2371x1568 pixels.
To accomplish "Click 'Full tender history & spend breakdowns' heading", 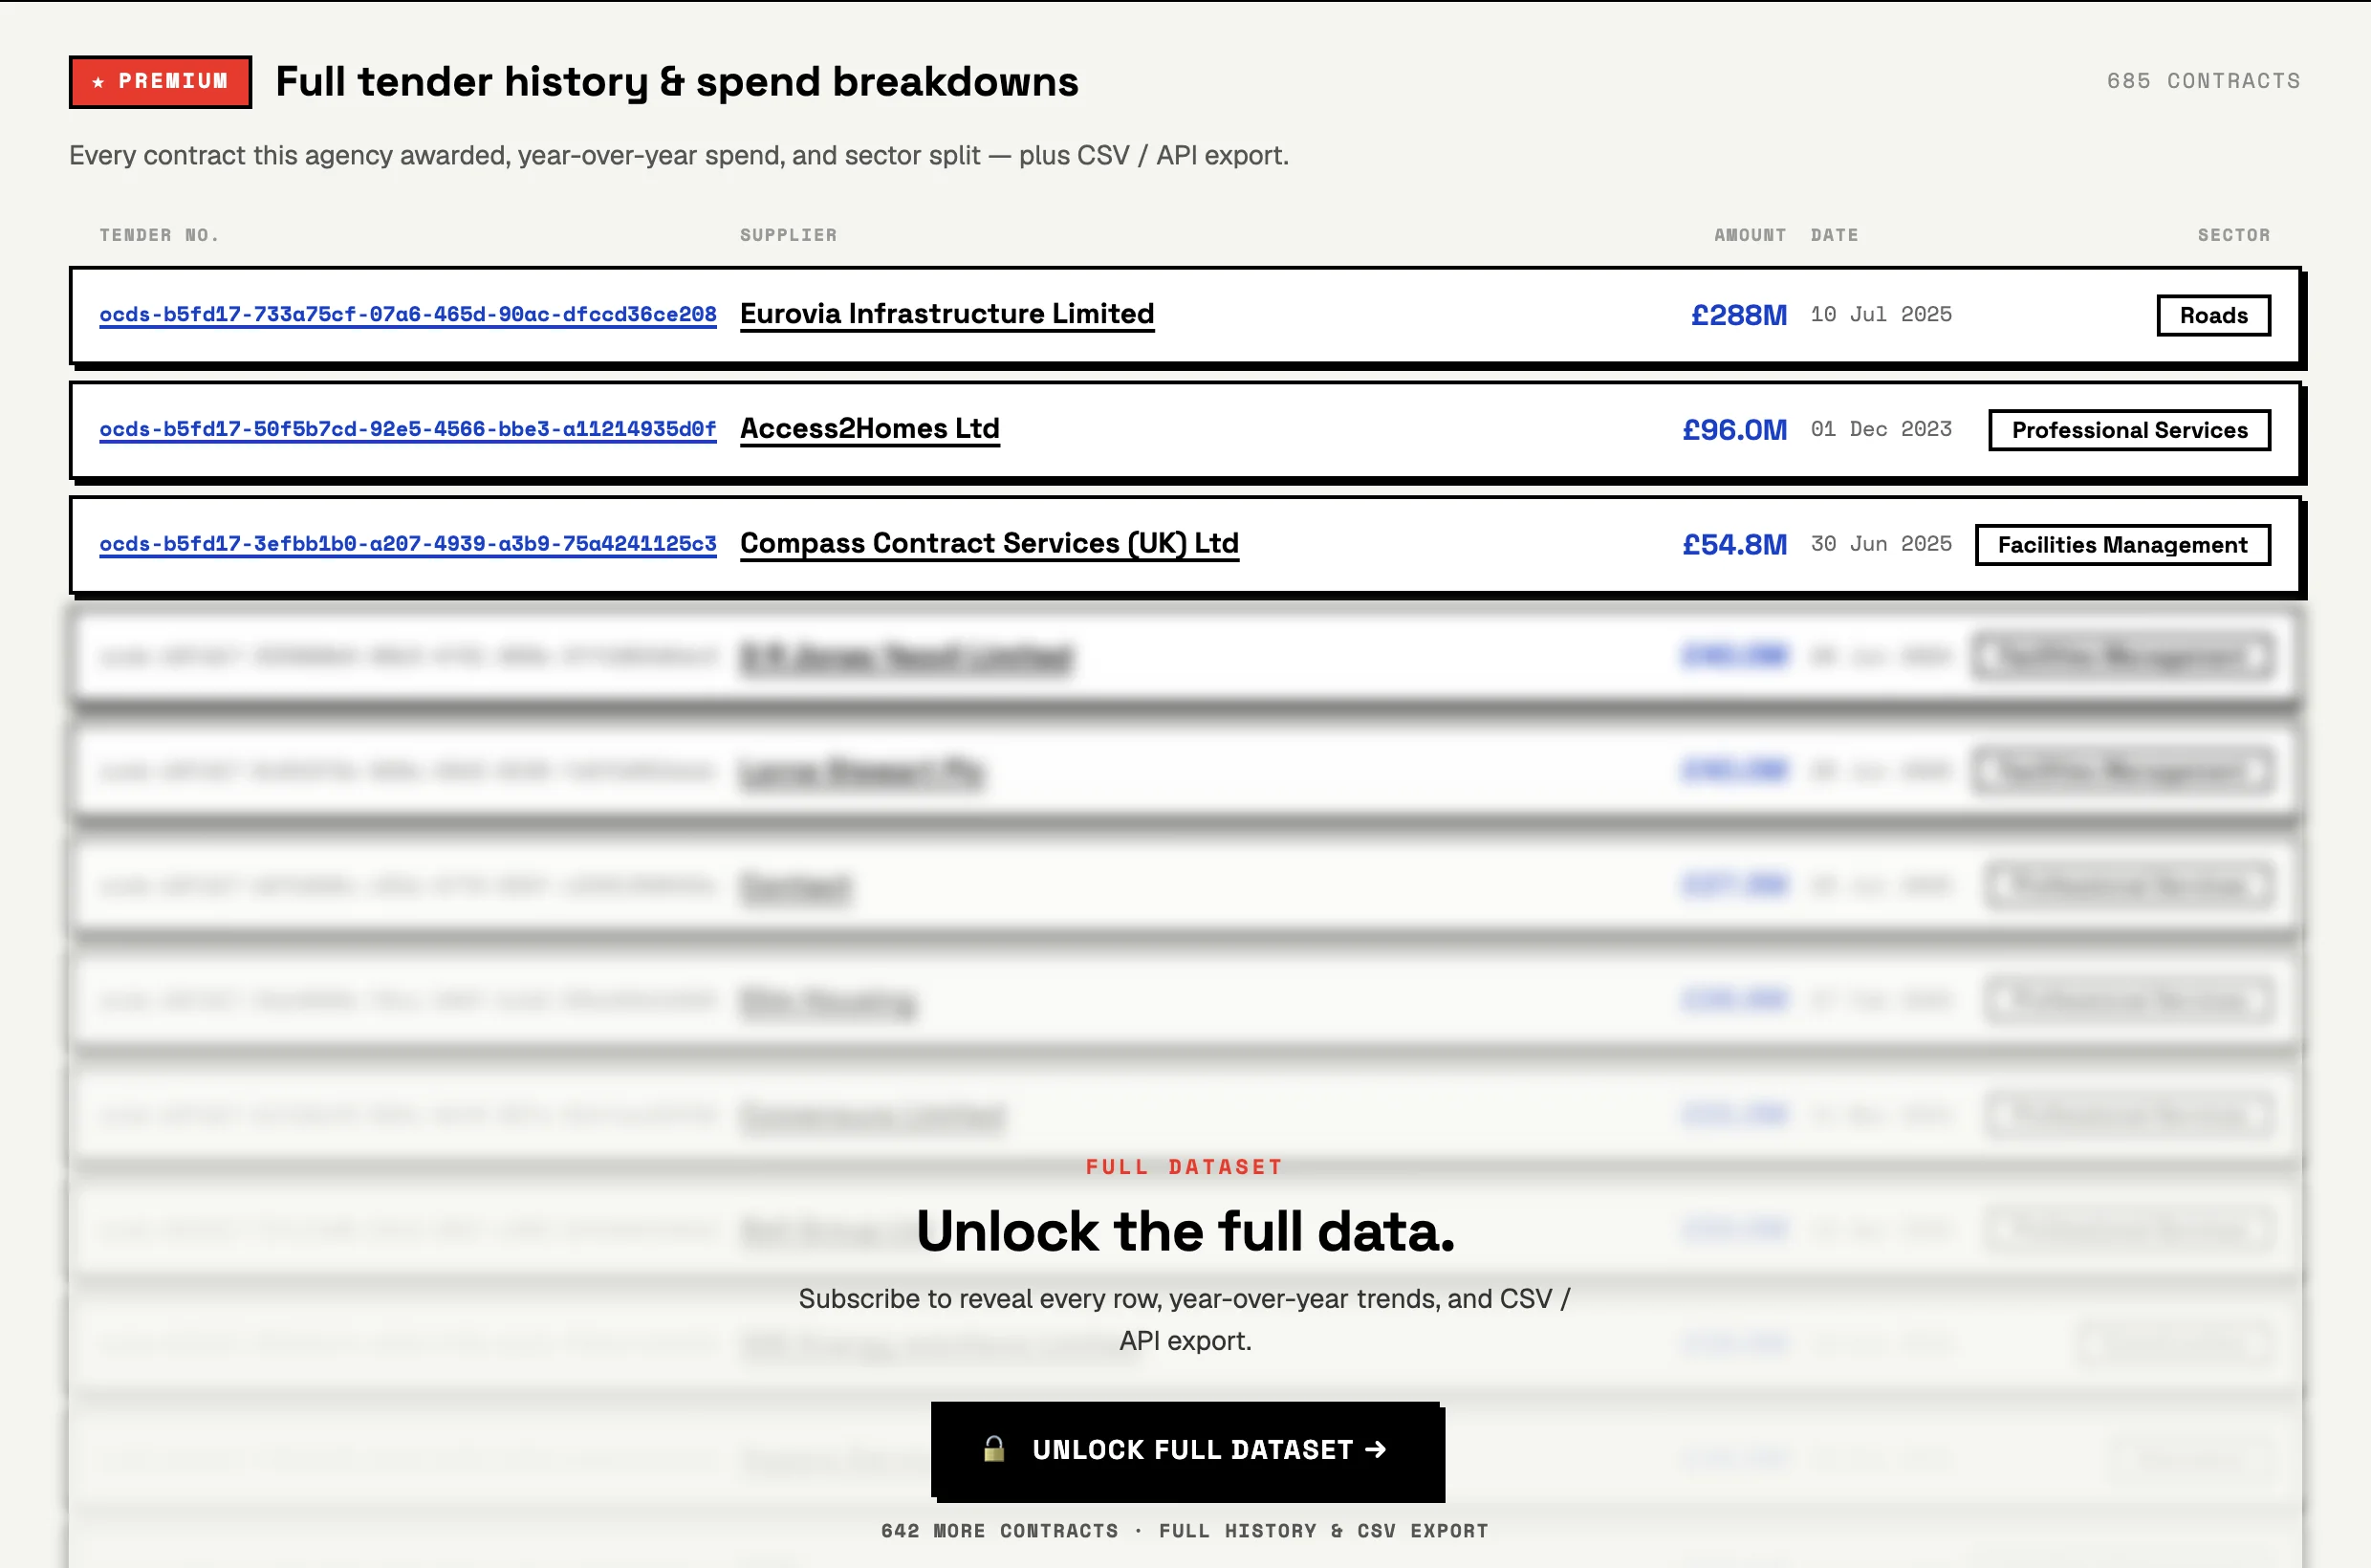I will pos(677,82).
